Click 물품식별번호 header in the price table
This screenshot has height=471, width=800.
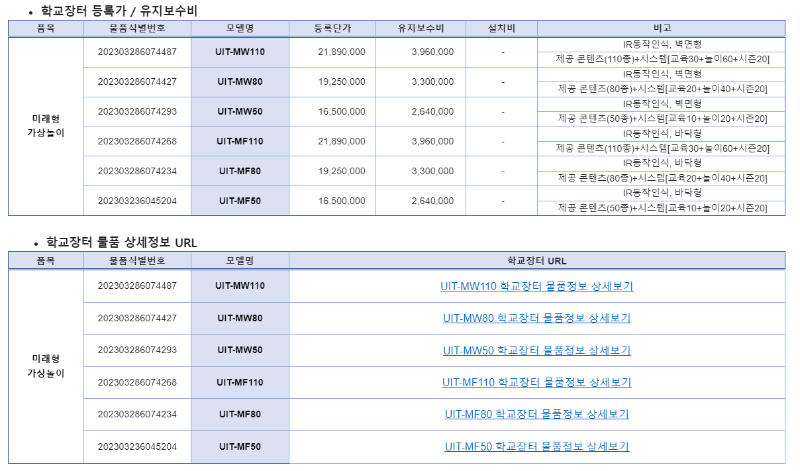137,29
